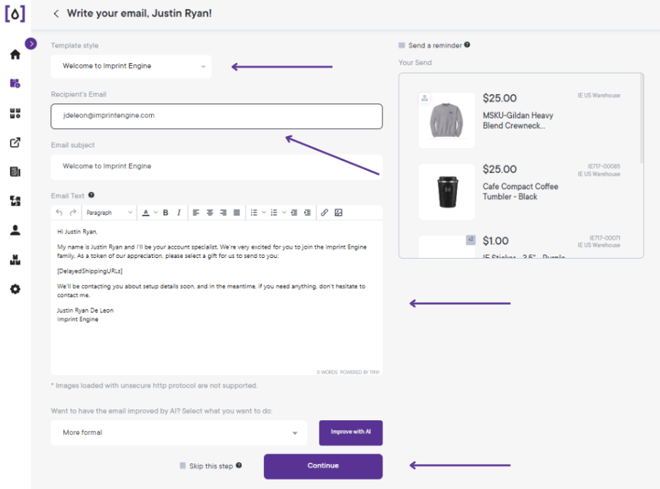This screenshot has width=660, height=489.
Task: Open the Settings gear in the sidebar
Action: [x=15, y=289]
